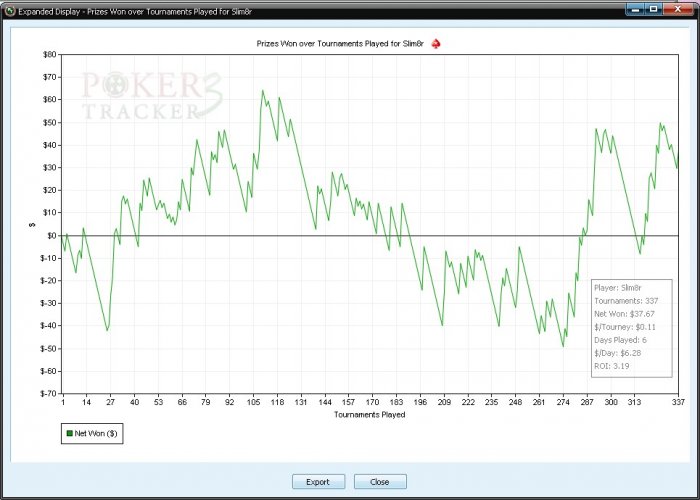Click the $ label on the vertical axis
Screen dimensions: 700x500
tap(31, 224)
